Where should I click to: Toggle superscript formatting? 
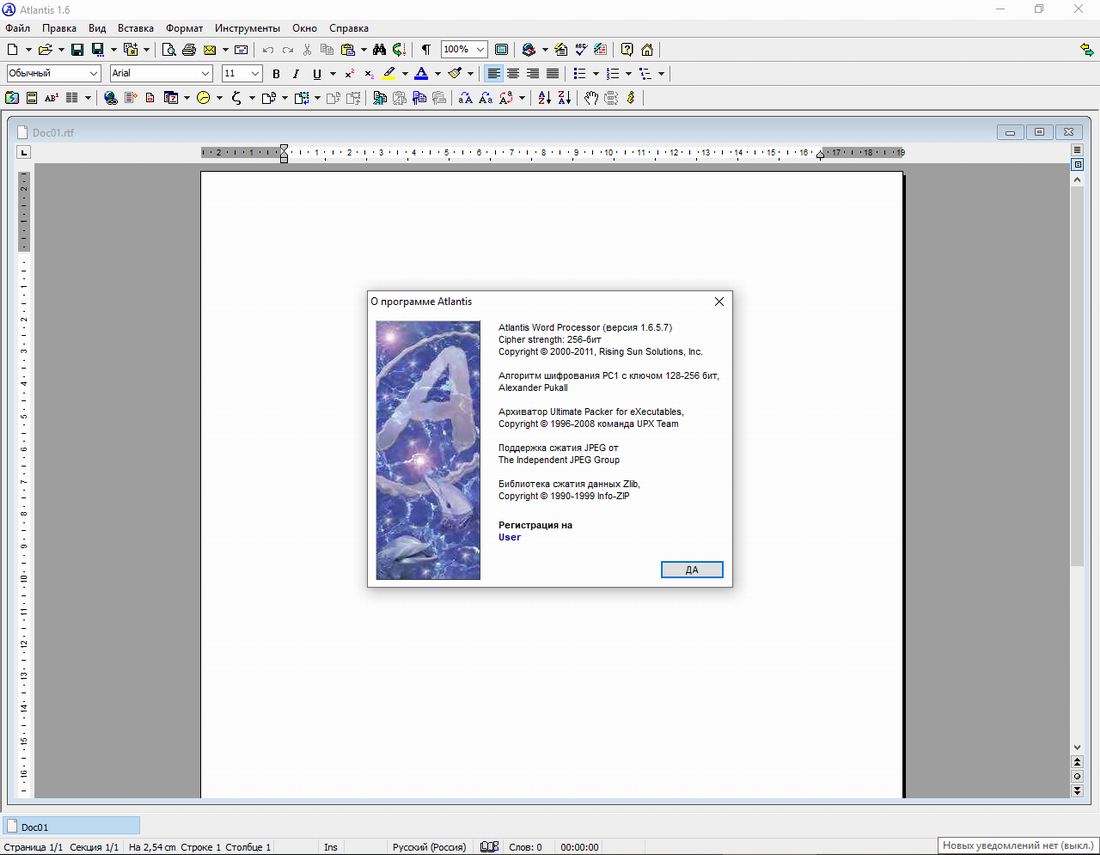point(349,74)
